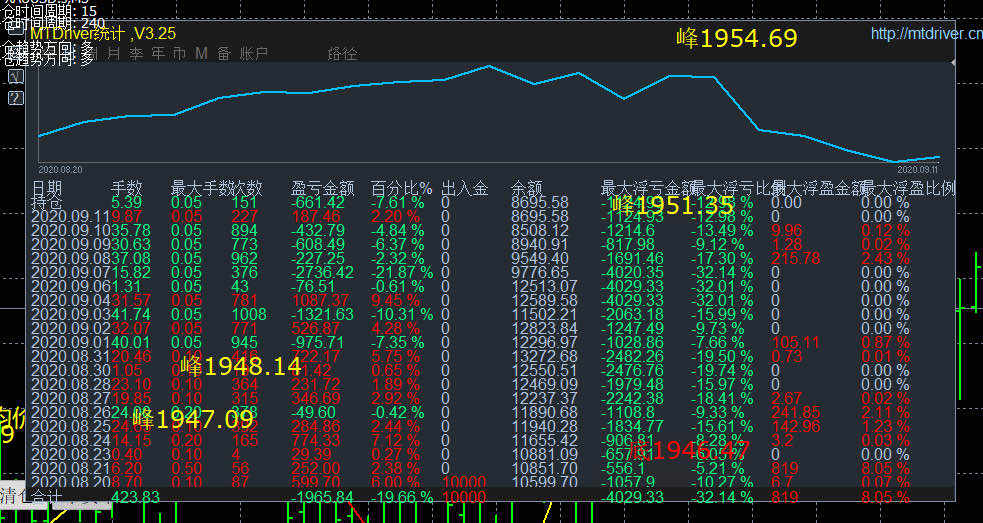Select the 2020.09.10 date row
Image resolution: width=983 pixels, height=523 pixels.
[x=71, y=230]
